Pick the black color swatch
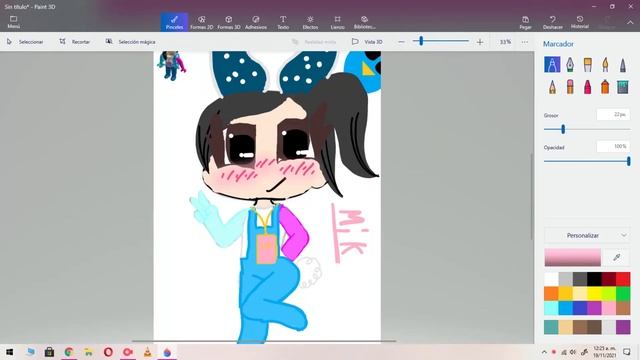This screenshot has width=640, height=360. 594,279
